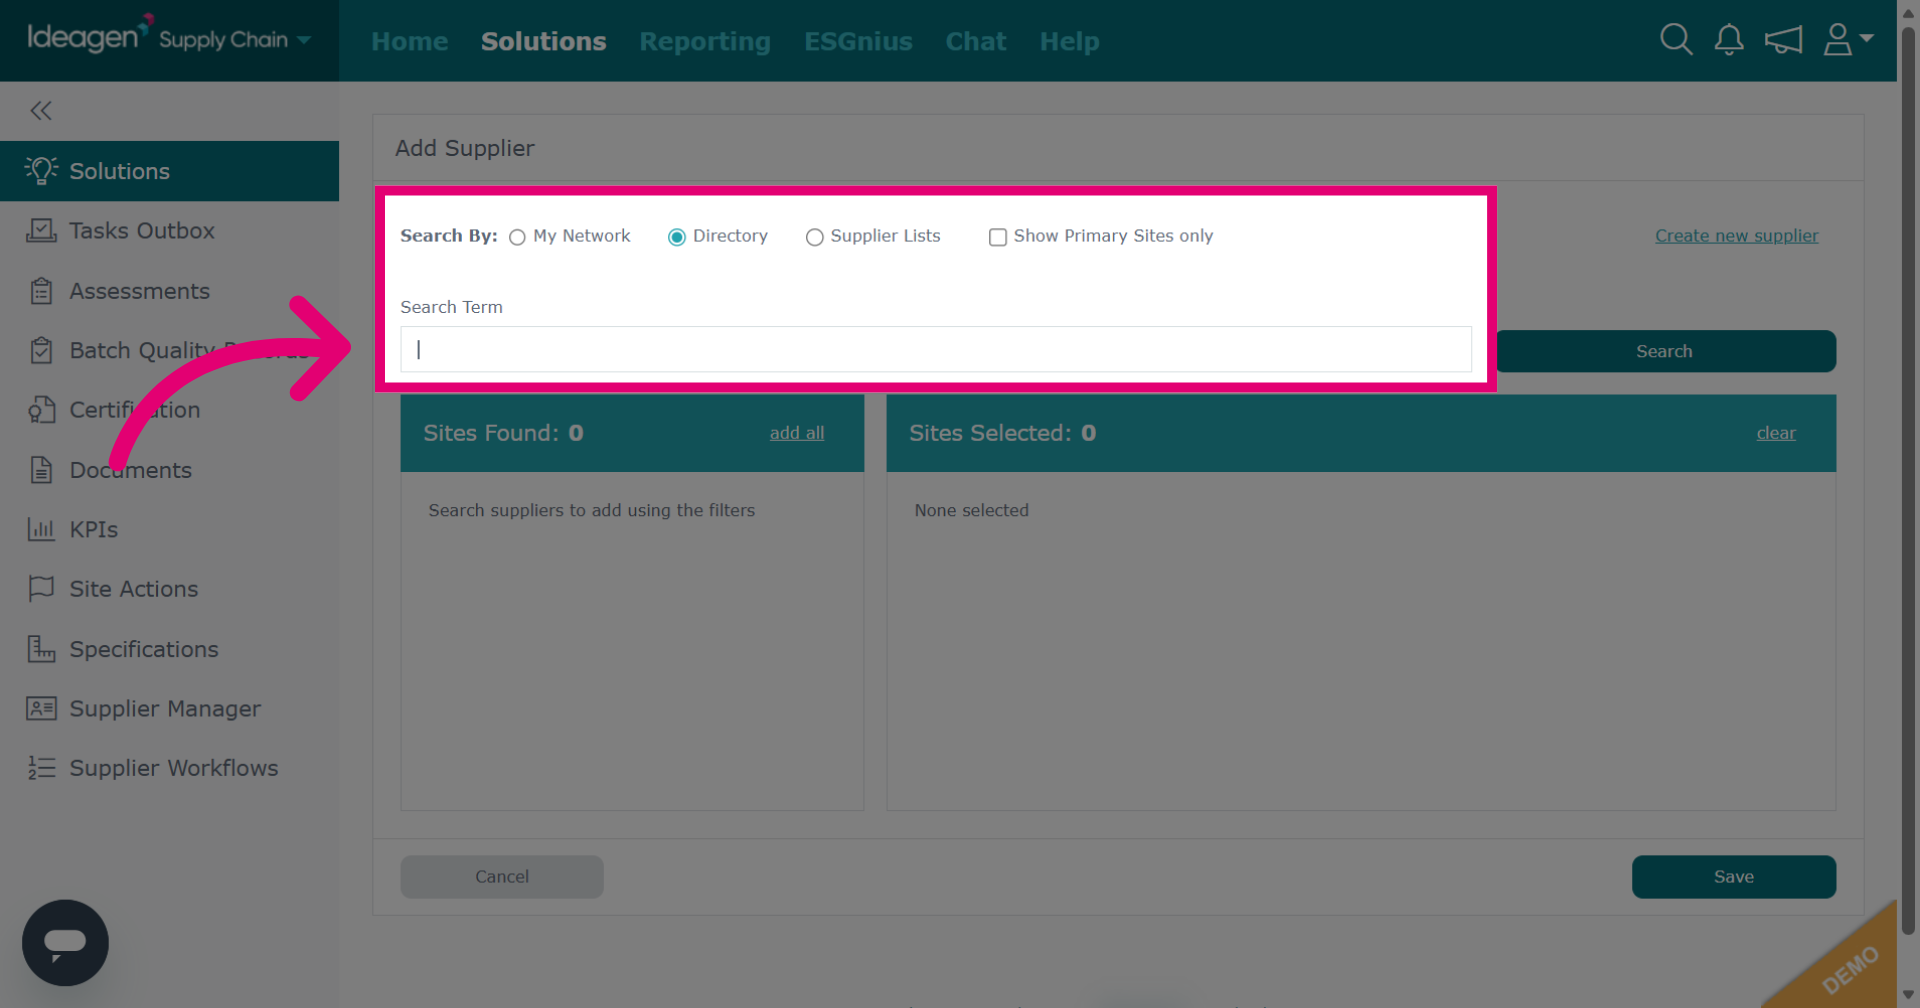Click the Supplier Manager card icon

41,709
